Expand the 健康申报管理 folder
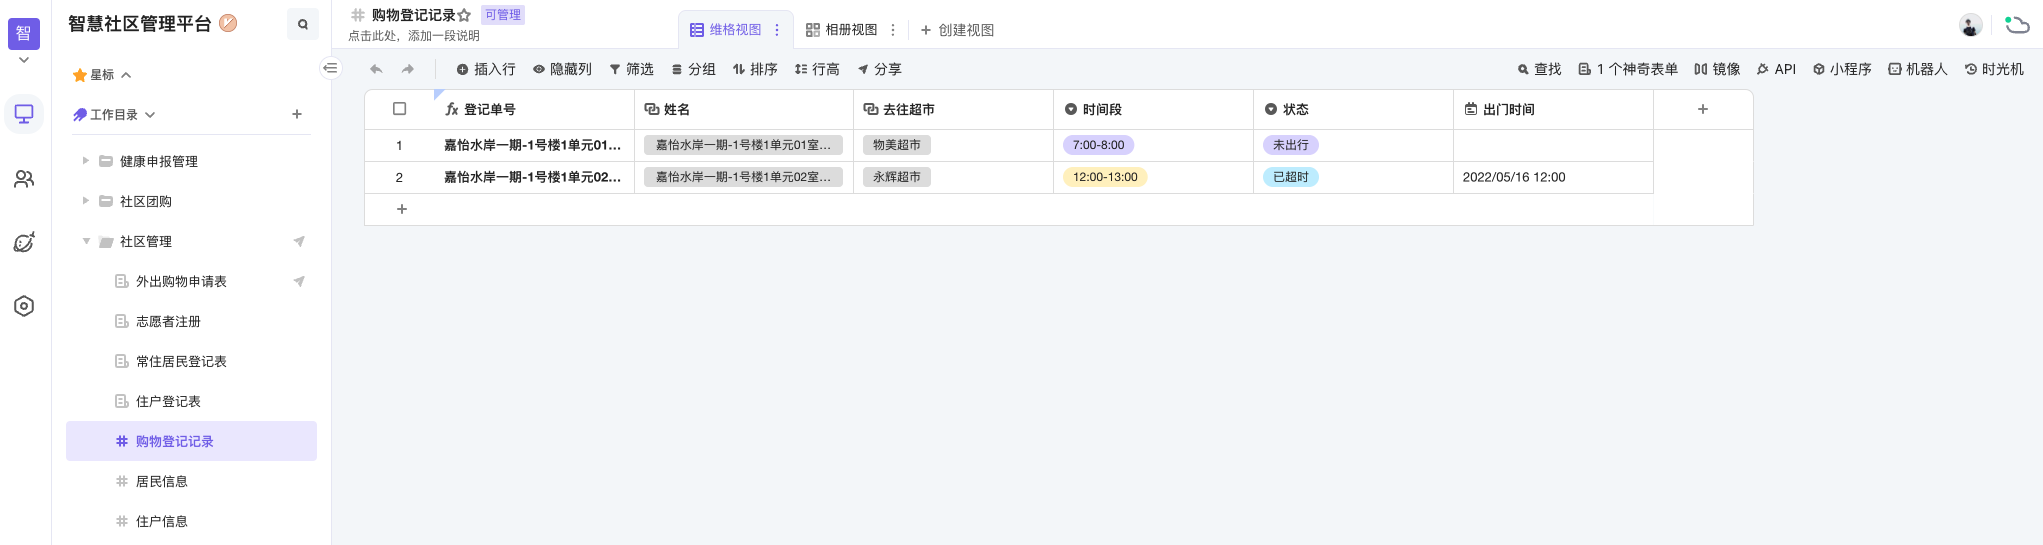The height and width of the screenshot is (545, 2043). pos(86,161)
